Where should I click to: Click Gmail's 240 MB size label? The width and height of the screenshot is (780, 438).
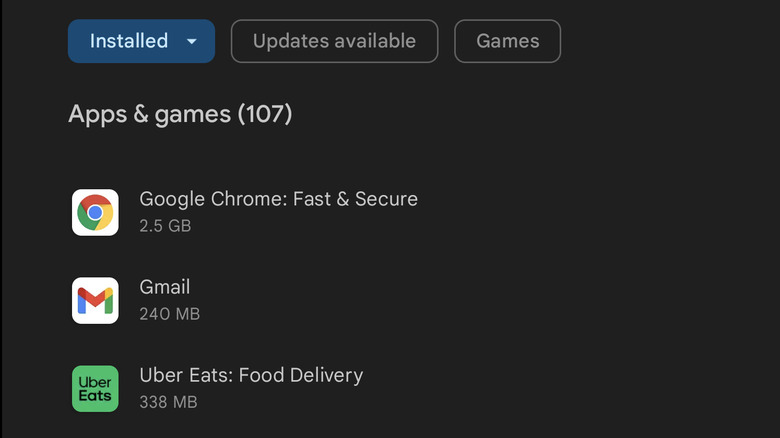coord(170,314)
